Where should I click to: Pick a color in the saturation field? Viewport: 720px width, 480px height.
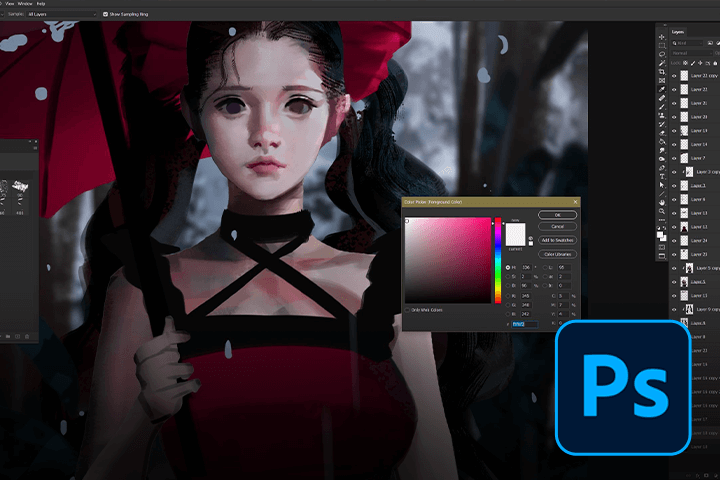point(448,260)
